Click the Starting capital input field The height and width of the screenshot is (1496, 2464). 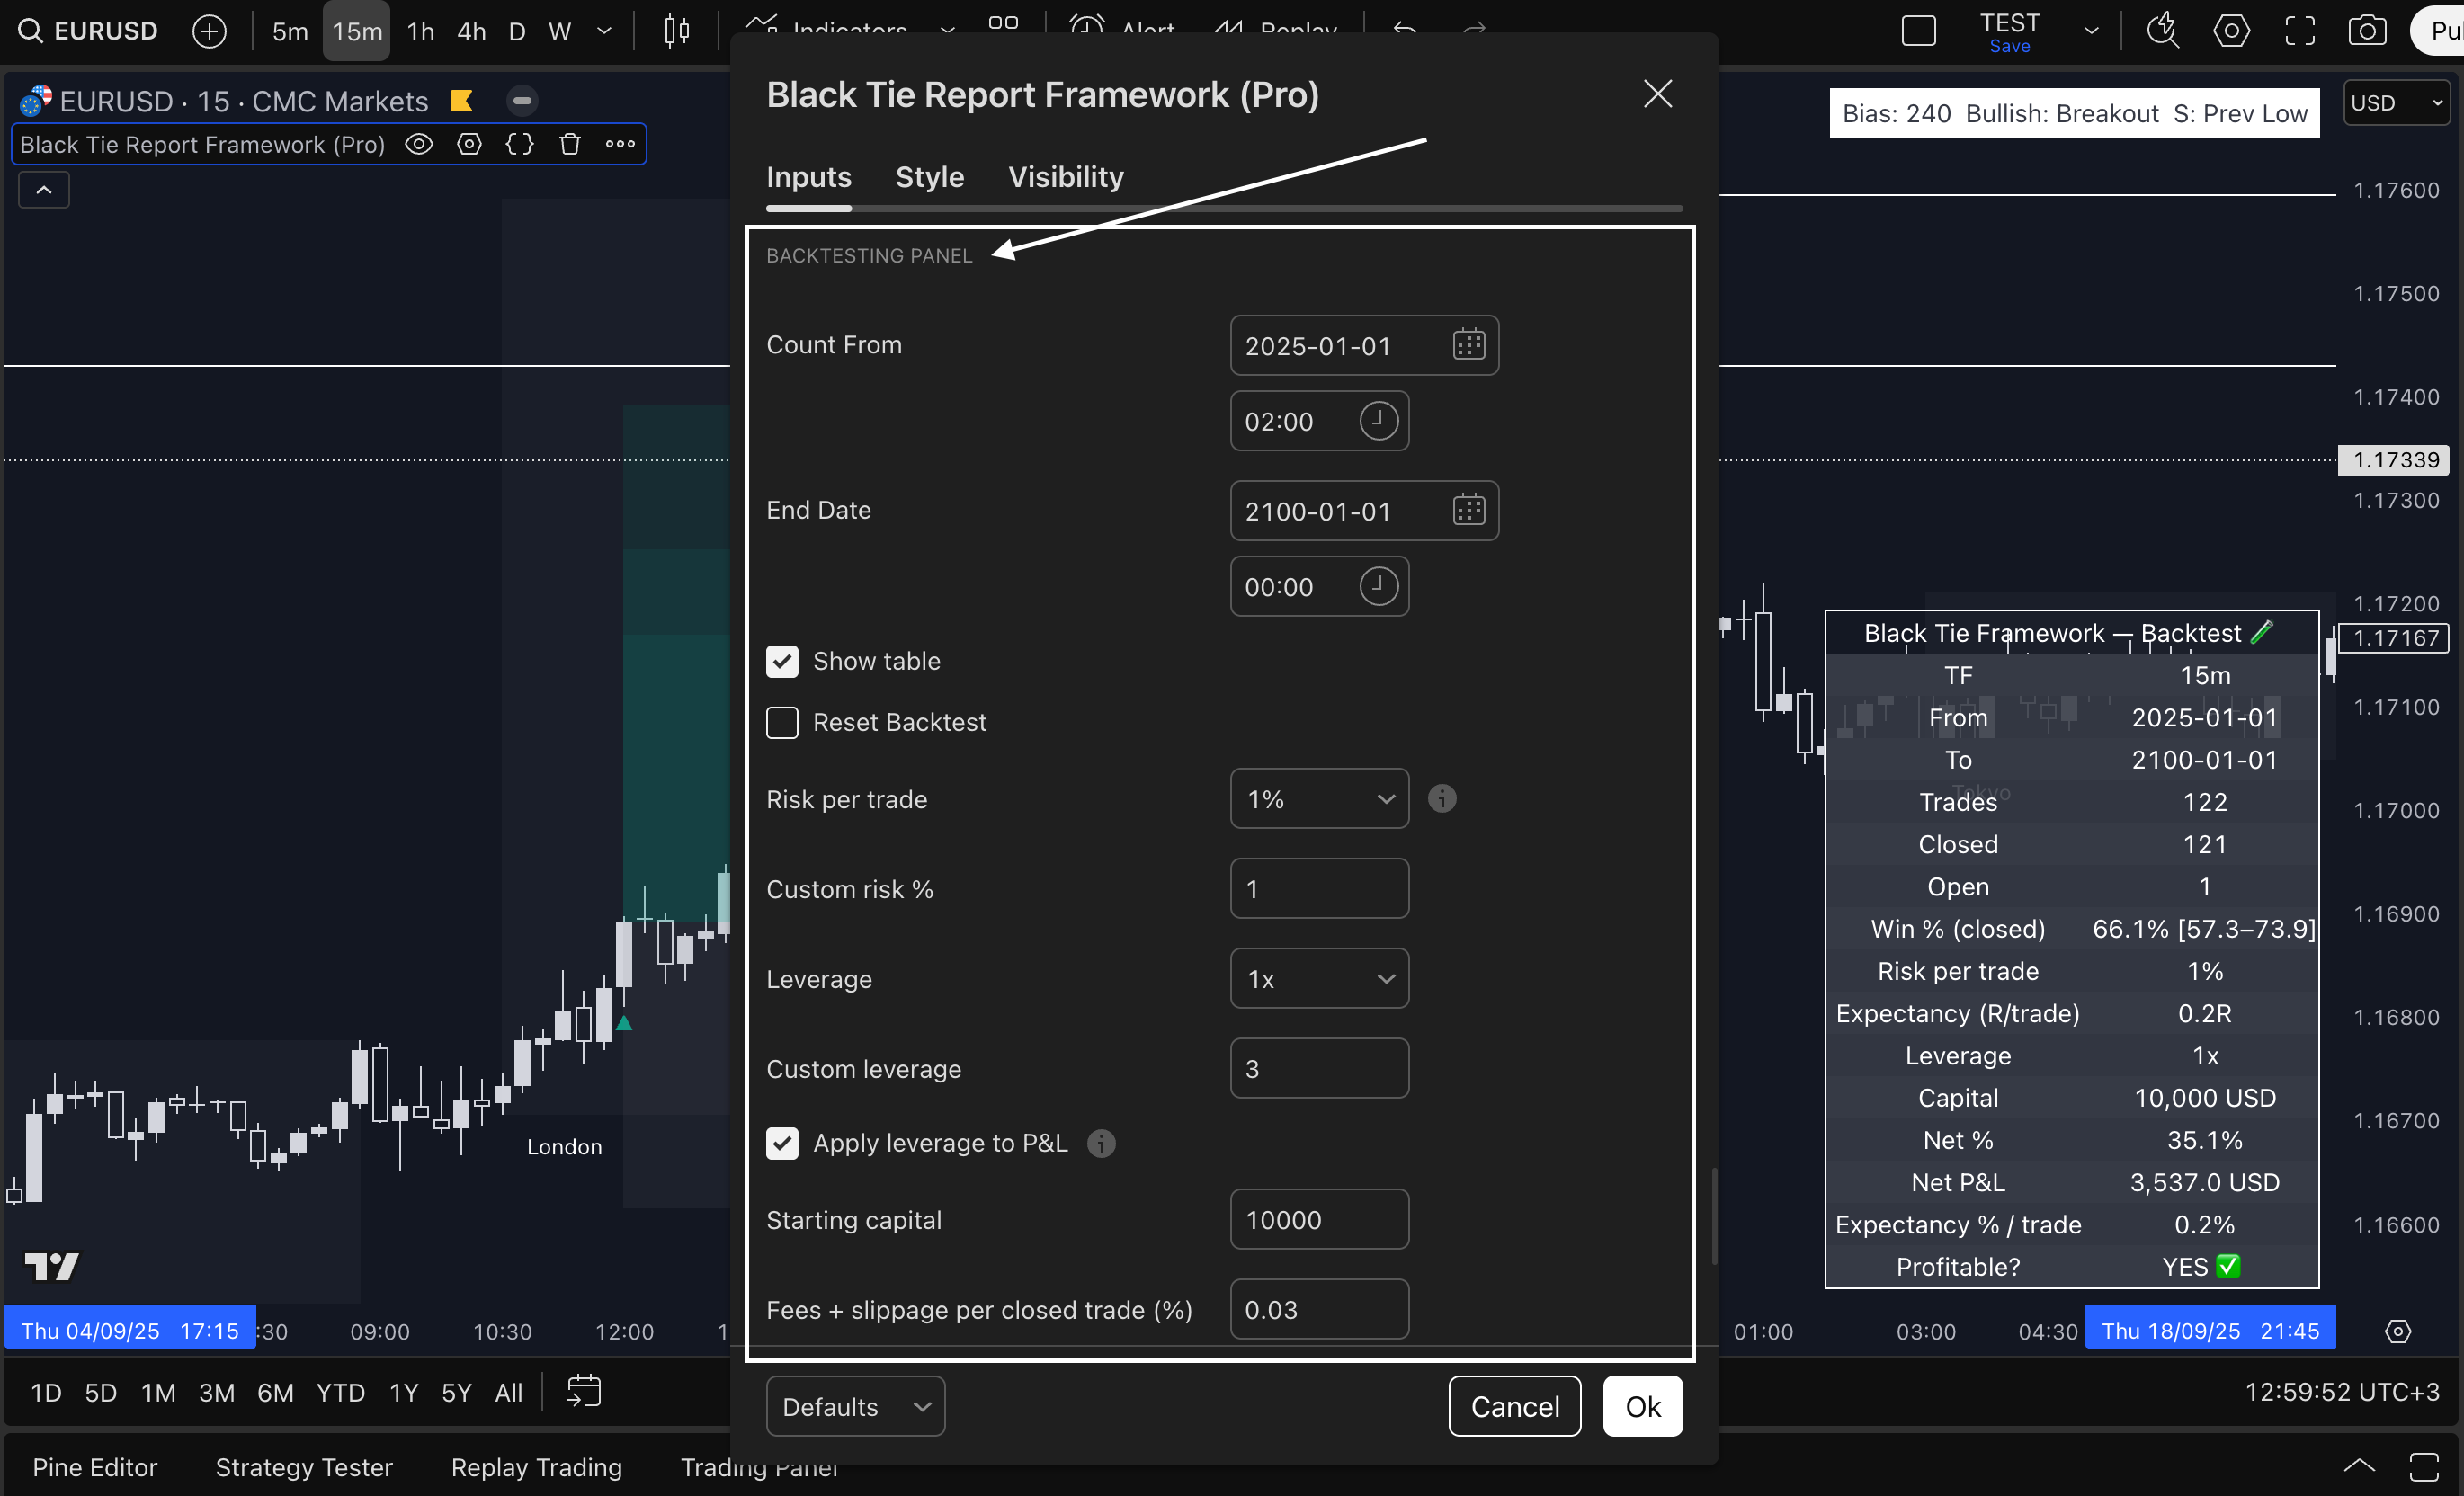coord(1318,1219)
